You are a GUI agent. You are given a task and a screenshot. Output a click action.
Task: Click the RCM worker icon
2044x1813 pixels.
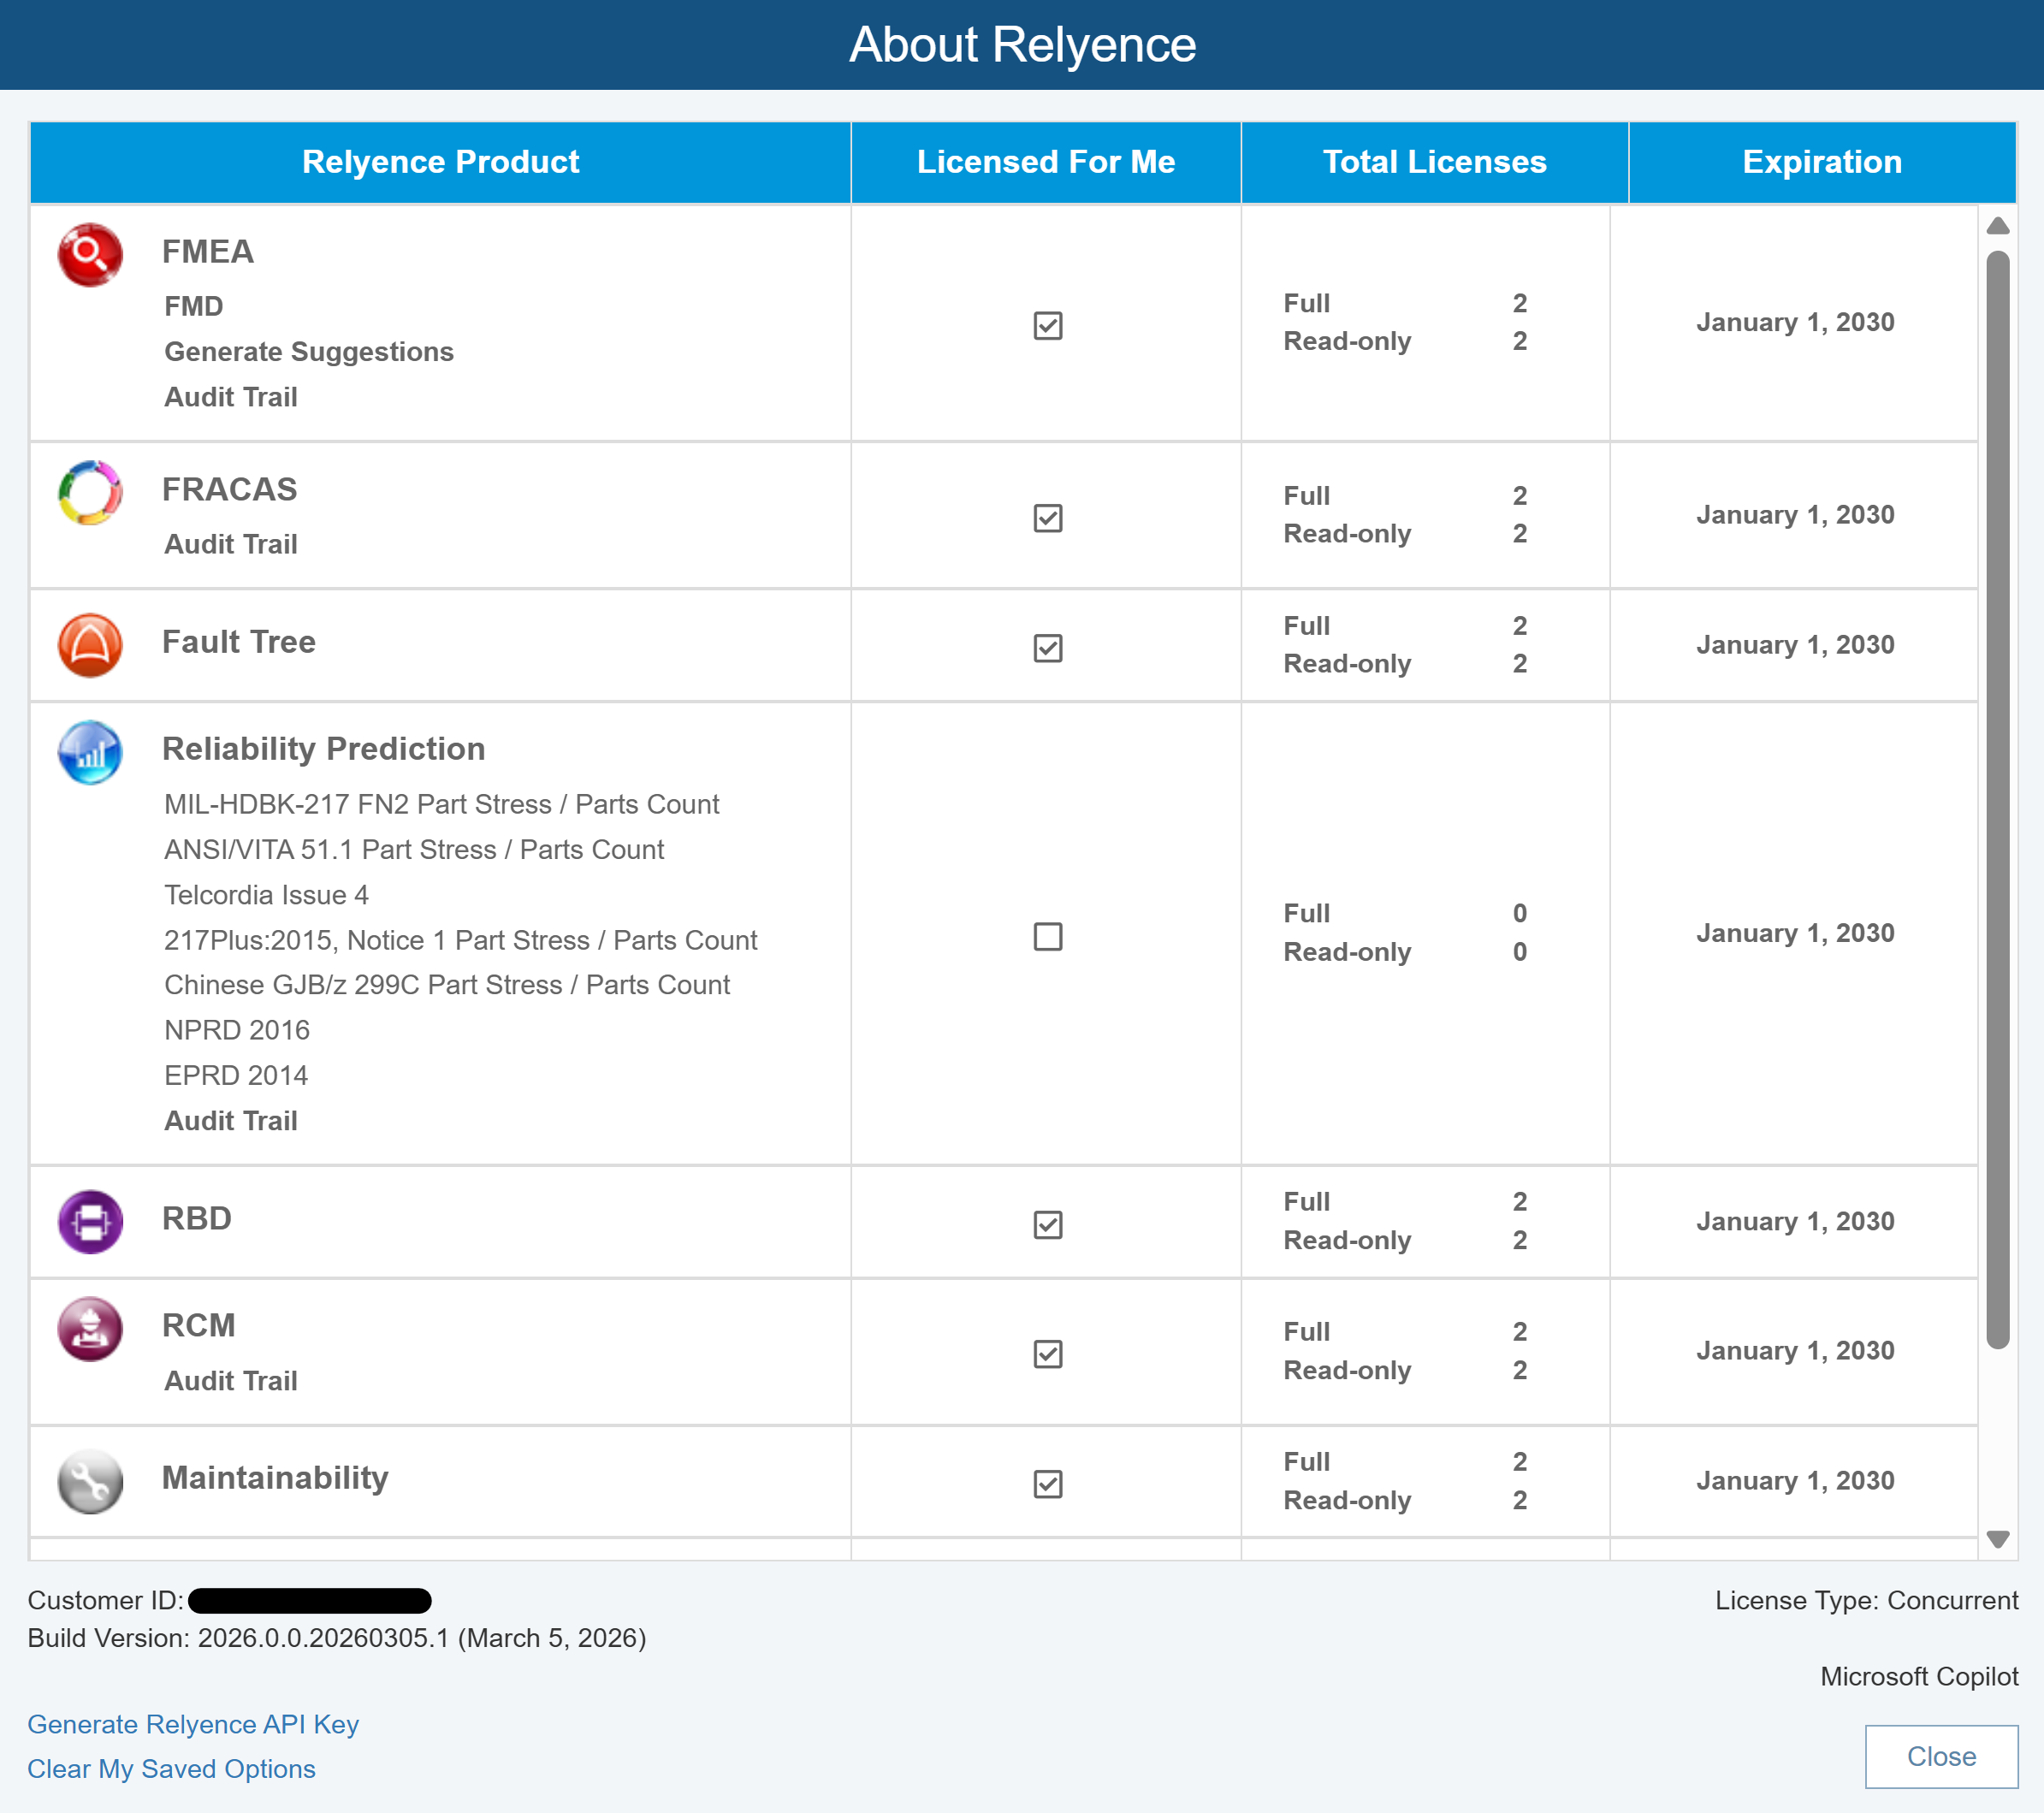click(90, 1329)
